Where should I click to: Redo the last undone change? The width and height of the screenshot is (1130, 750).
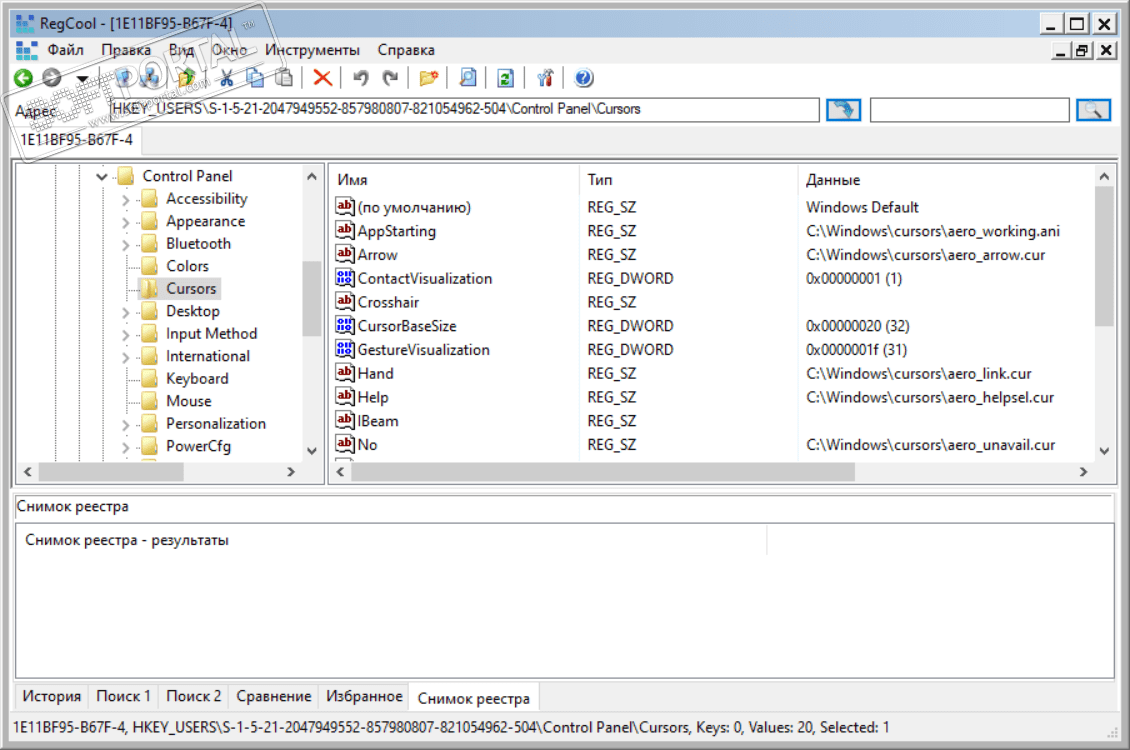(390, 78)
